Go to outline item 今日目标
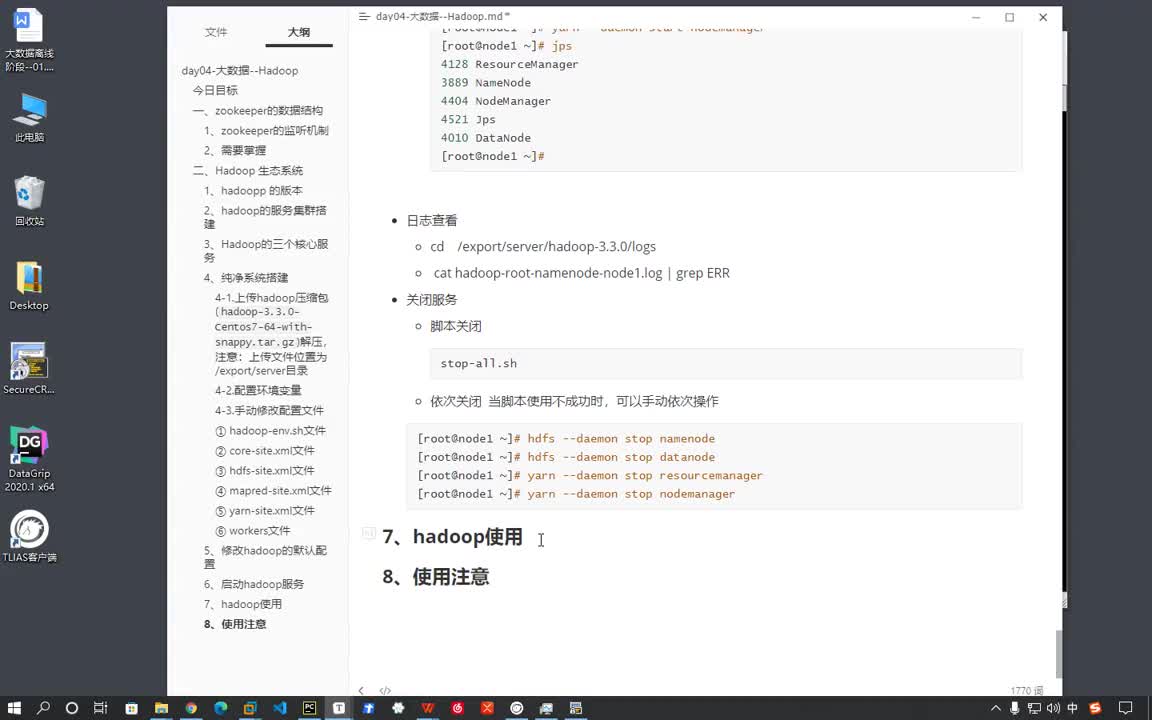 coord(215,90)
